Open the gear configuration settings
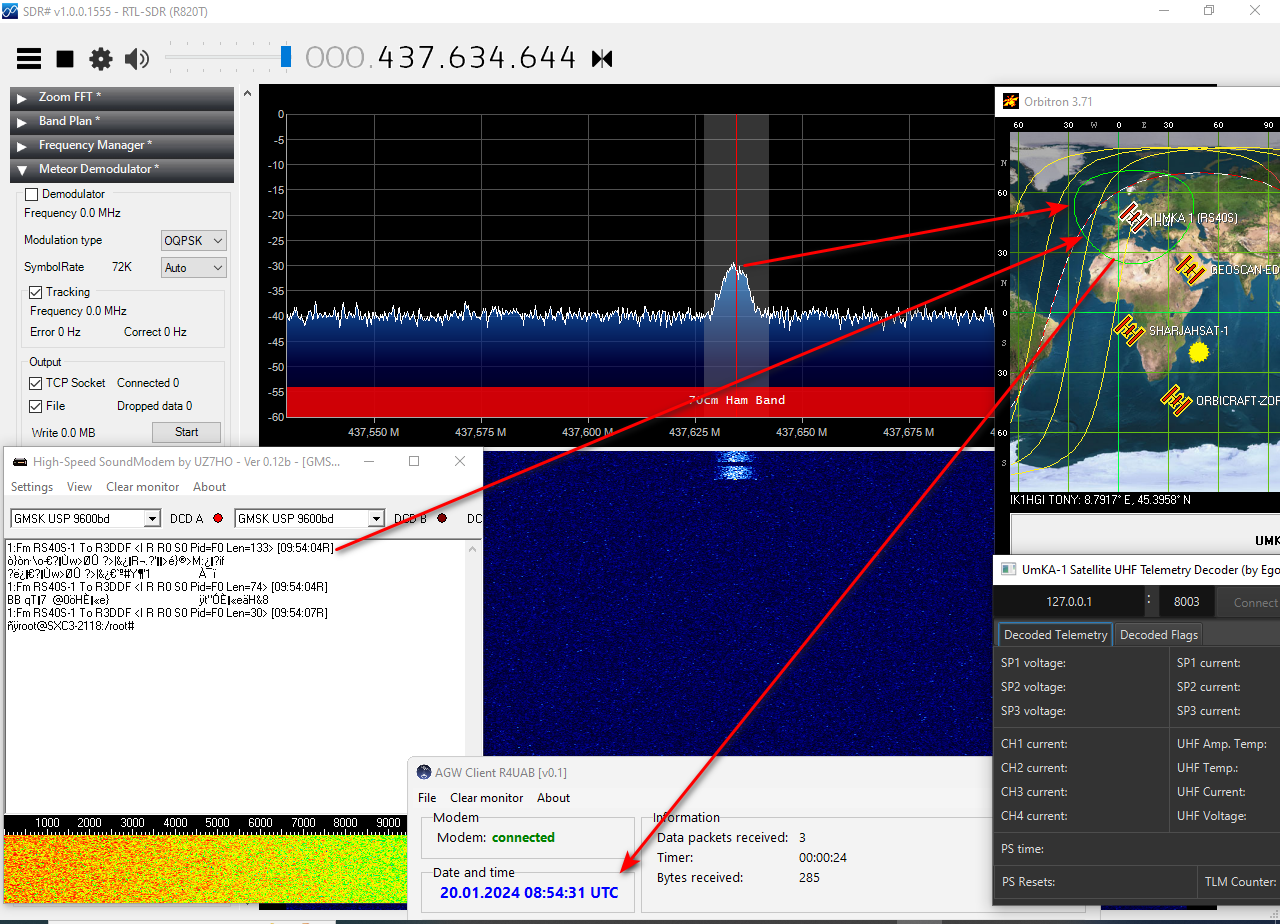Screen dimensions: 1280x924 coord(101,59)
